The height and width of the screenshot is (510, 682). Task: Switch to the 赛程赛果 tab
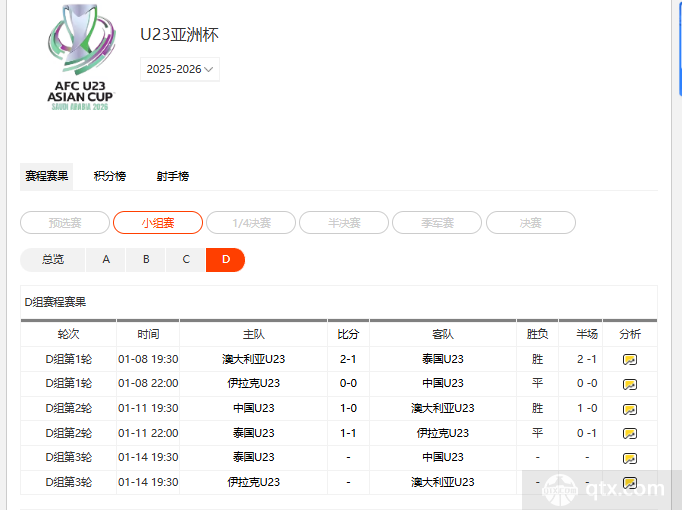[x=47, y=176]
